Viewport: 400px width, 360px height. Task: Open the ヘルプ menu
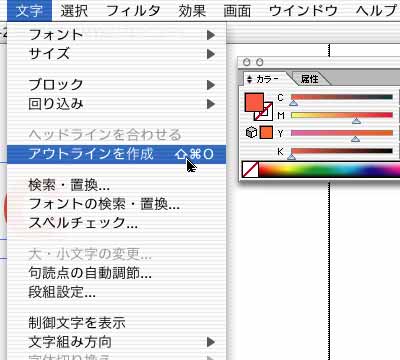tap(376, 11)
